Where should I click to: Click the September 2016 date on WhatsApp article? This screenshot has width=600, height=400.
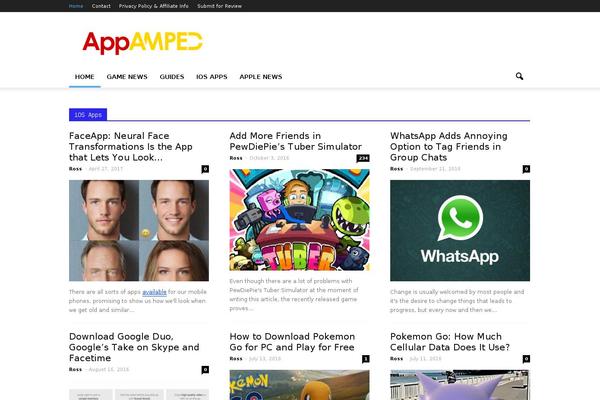tap(435, 169)
